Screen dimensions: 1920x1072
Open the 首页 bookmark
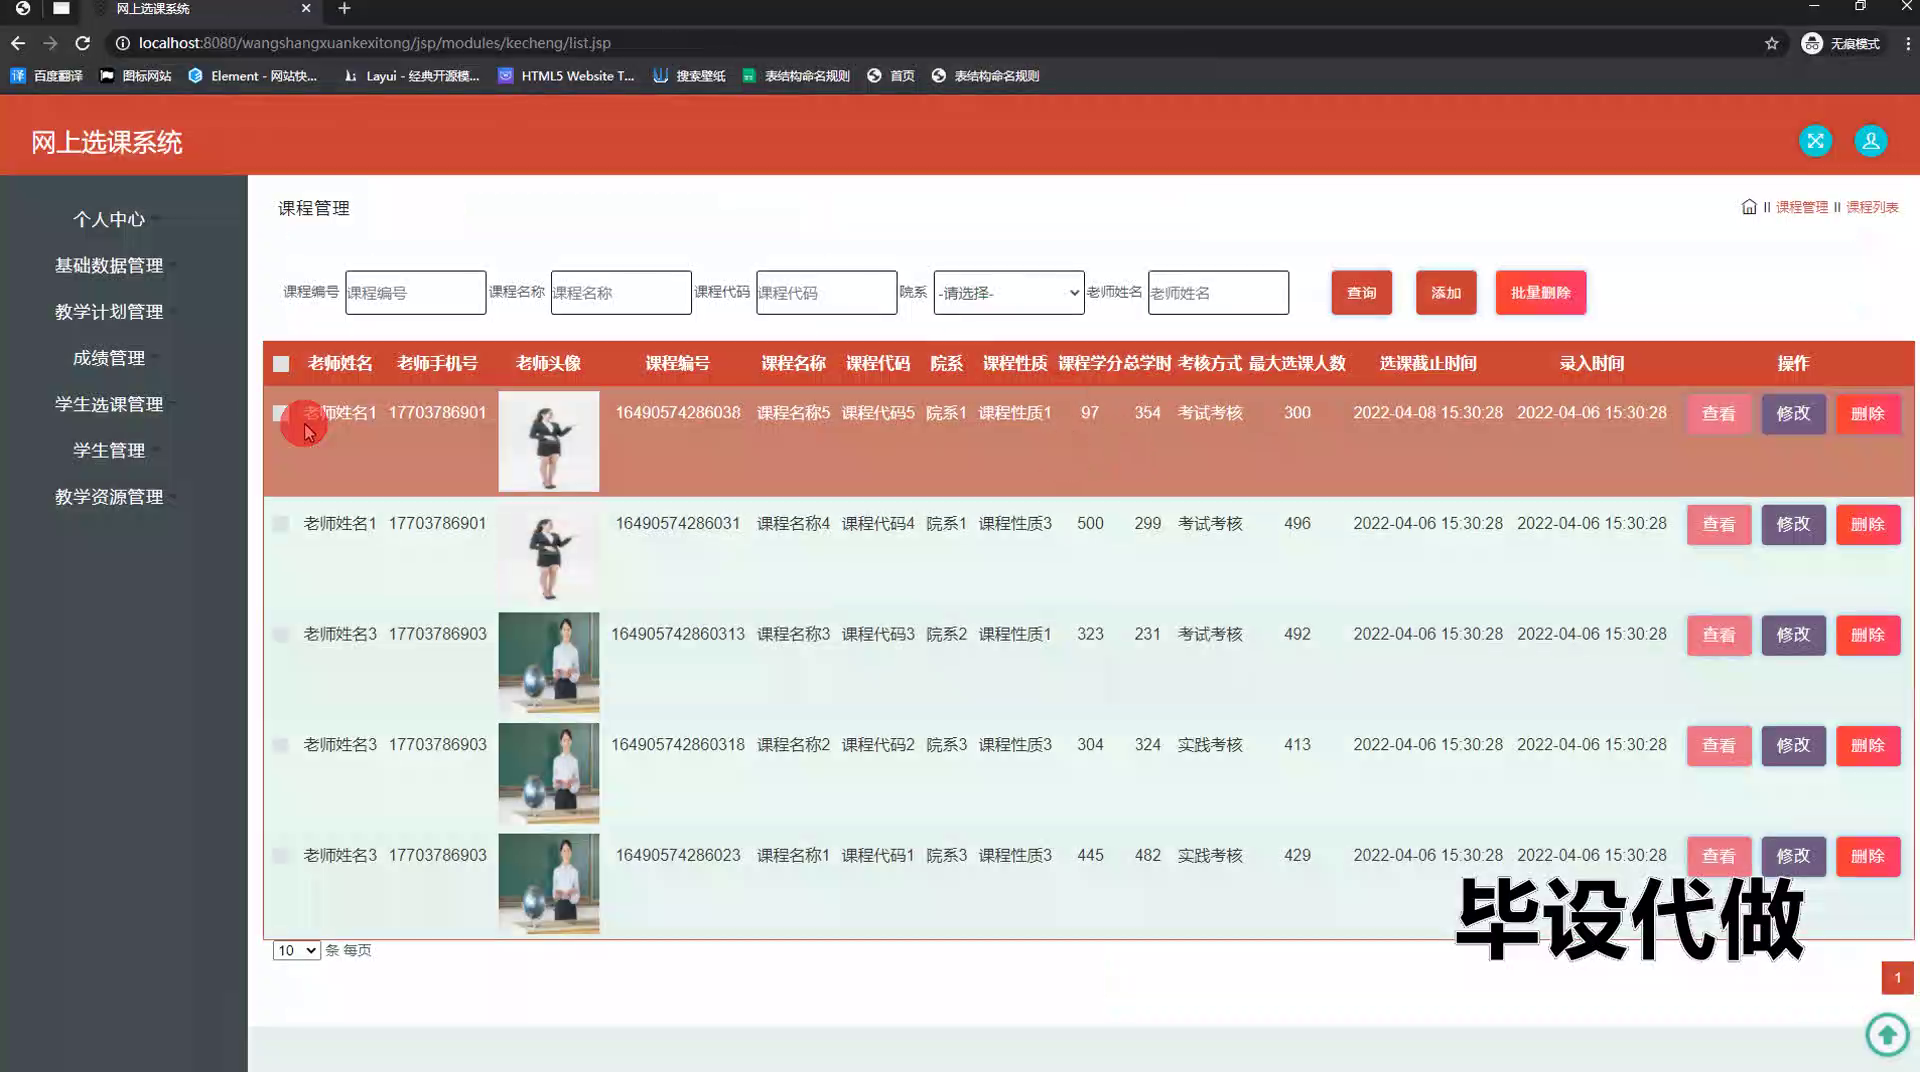pyautogui.click(x=891, y=76)
